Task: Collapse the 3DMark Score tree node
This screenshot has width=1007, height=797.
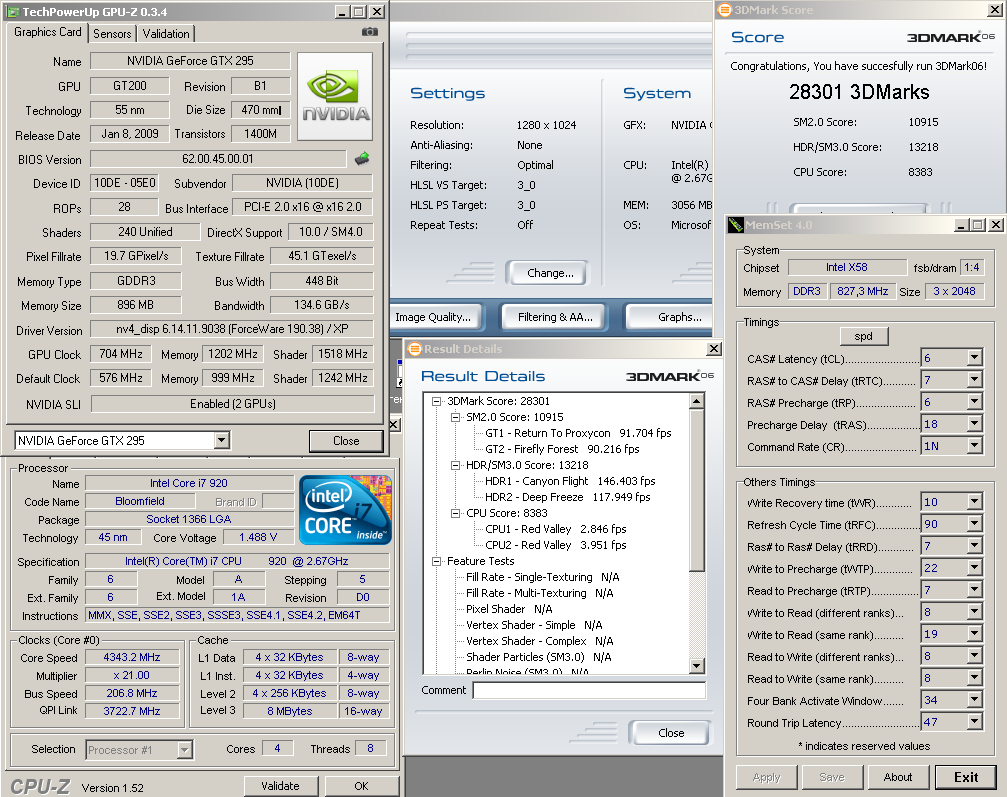Action: [437, 401]
